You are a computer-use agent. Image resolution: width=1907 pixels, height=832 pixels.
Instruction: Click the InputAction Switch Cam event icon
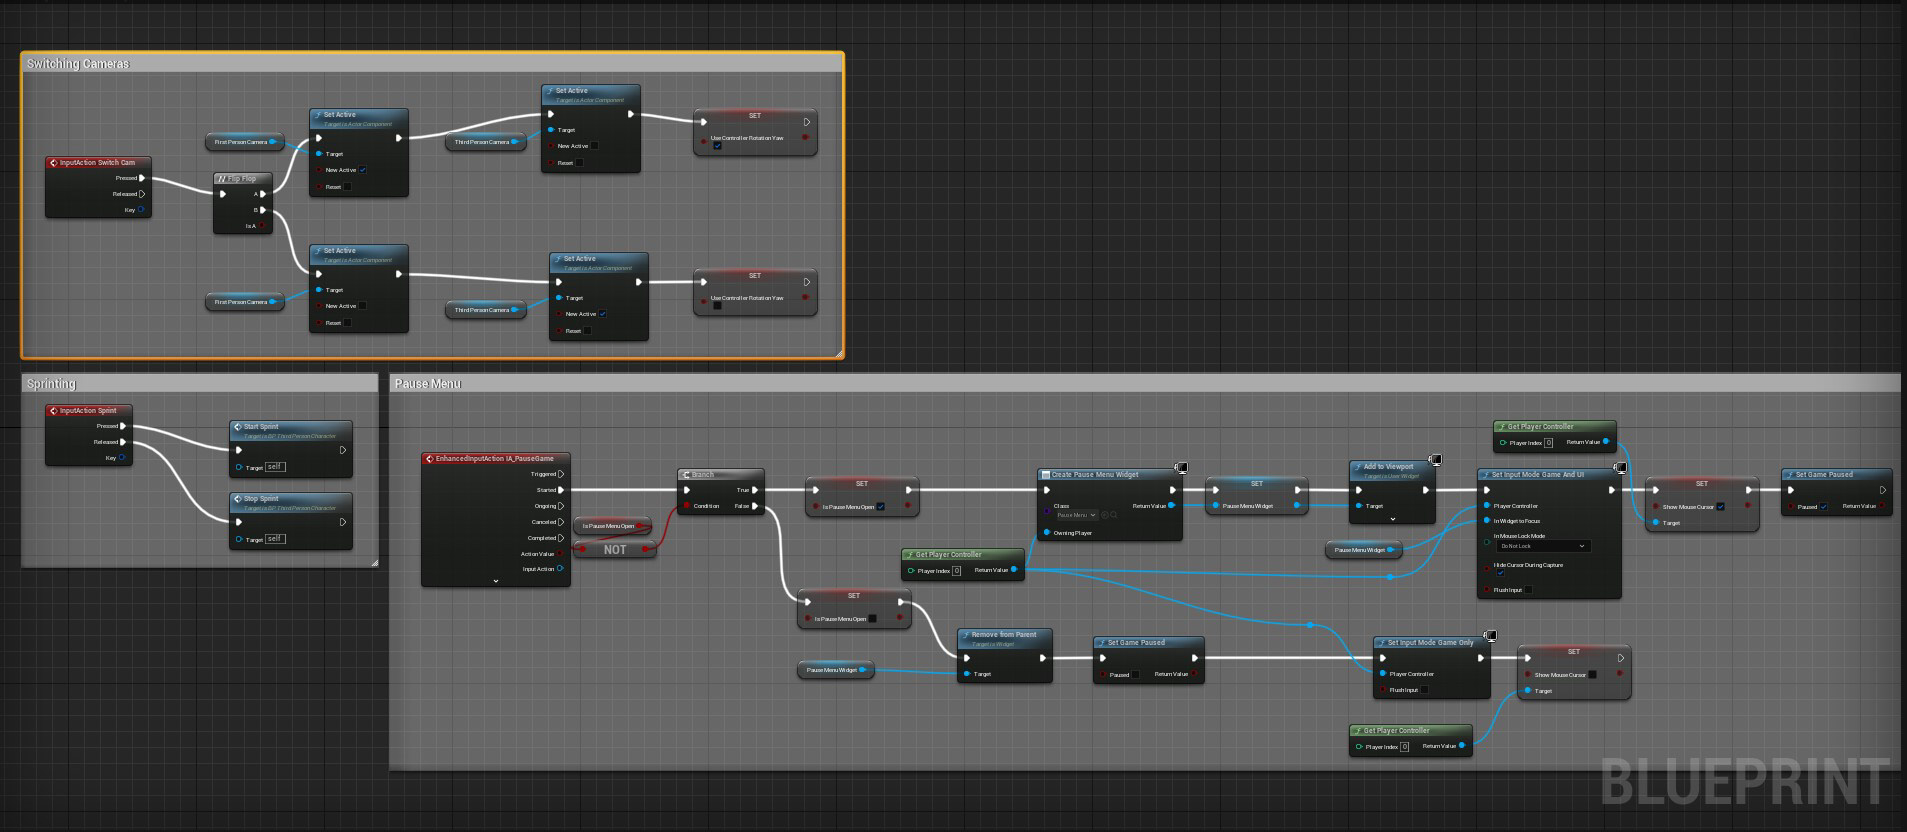[53, 162]
